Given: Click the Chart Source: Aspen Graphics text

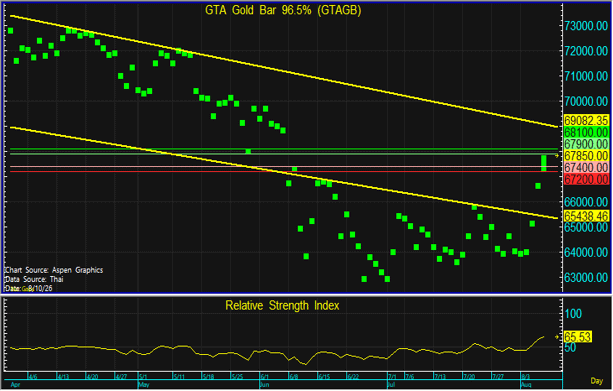Looking at the screenshot, I should (x=54, y=270).
